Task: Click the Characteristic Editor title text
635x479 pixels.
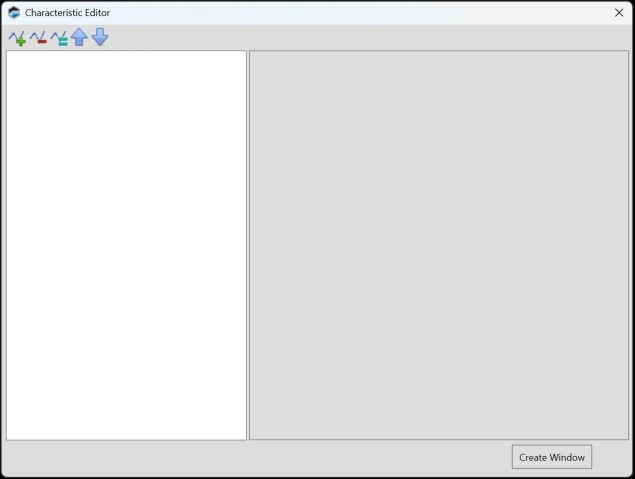Action: coord(68,13)
